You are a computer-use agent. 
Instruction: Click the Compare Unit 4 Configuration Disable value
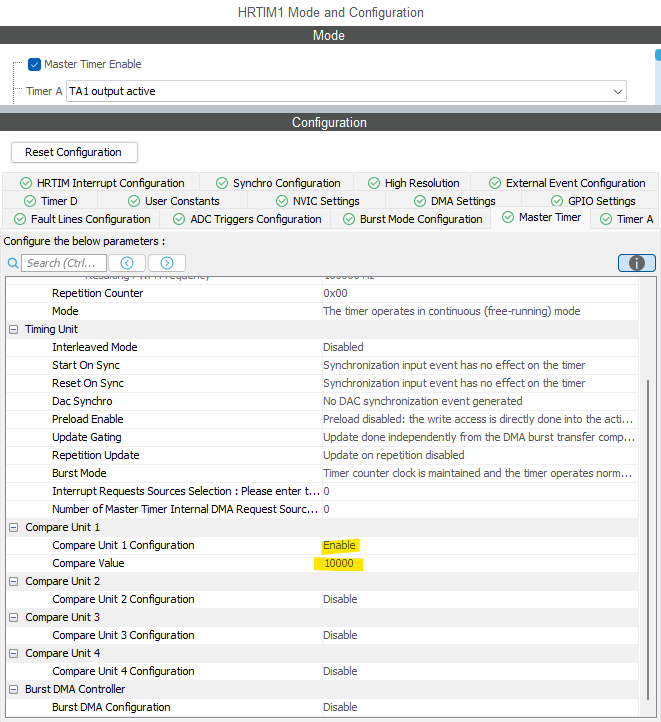point(340,671)
